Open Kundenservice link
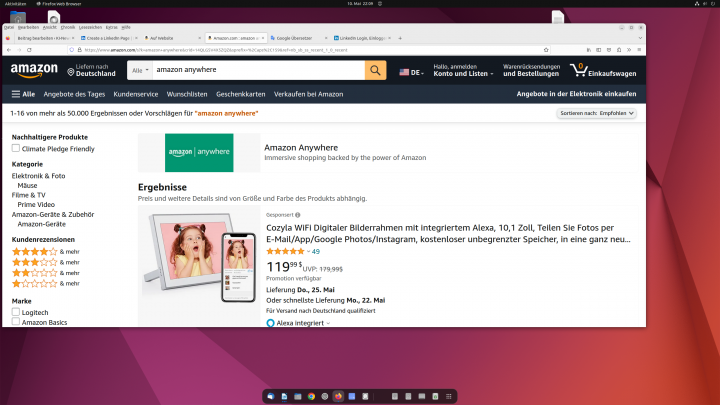The image size is (720, 405). (136, 94)
